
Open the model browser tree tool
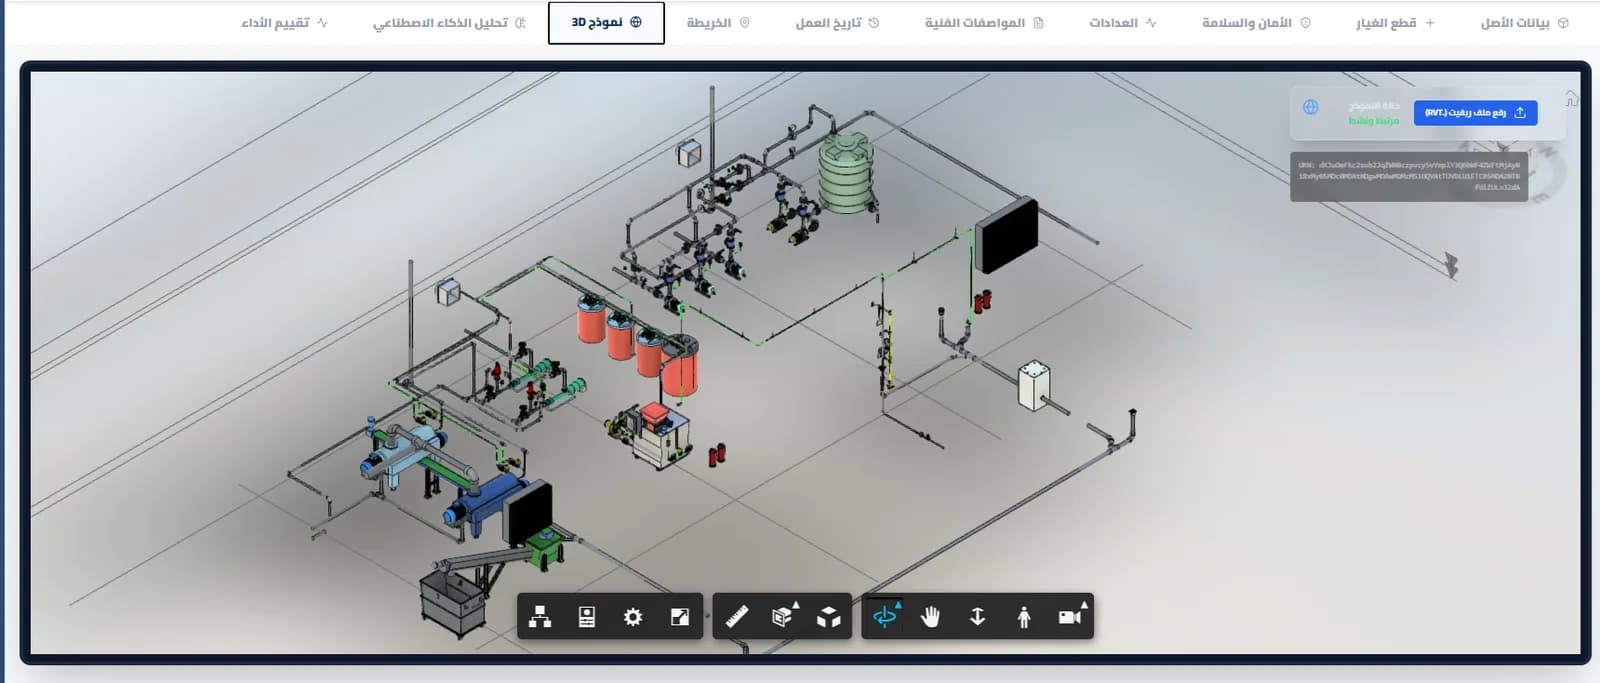(540, 617)
